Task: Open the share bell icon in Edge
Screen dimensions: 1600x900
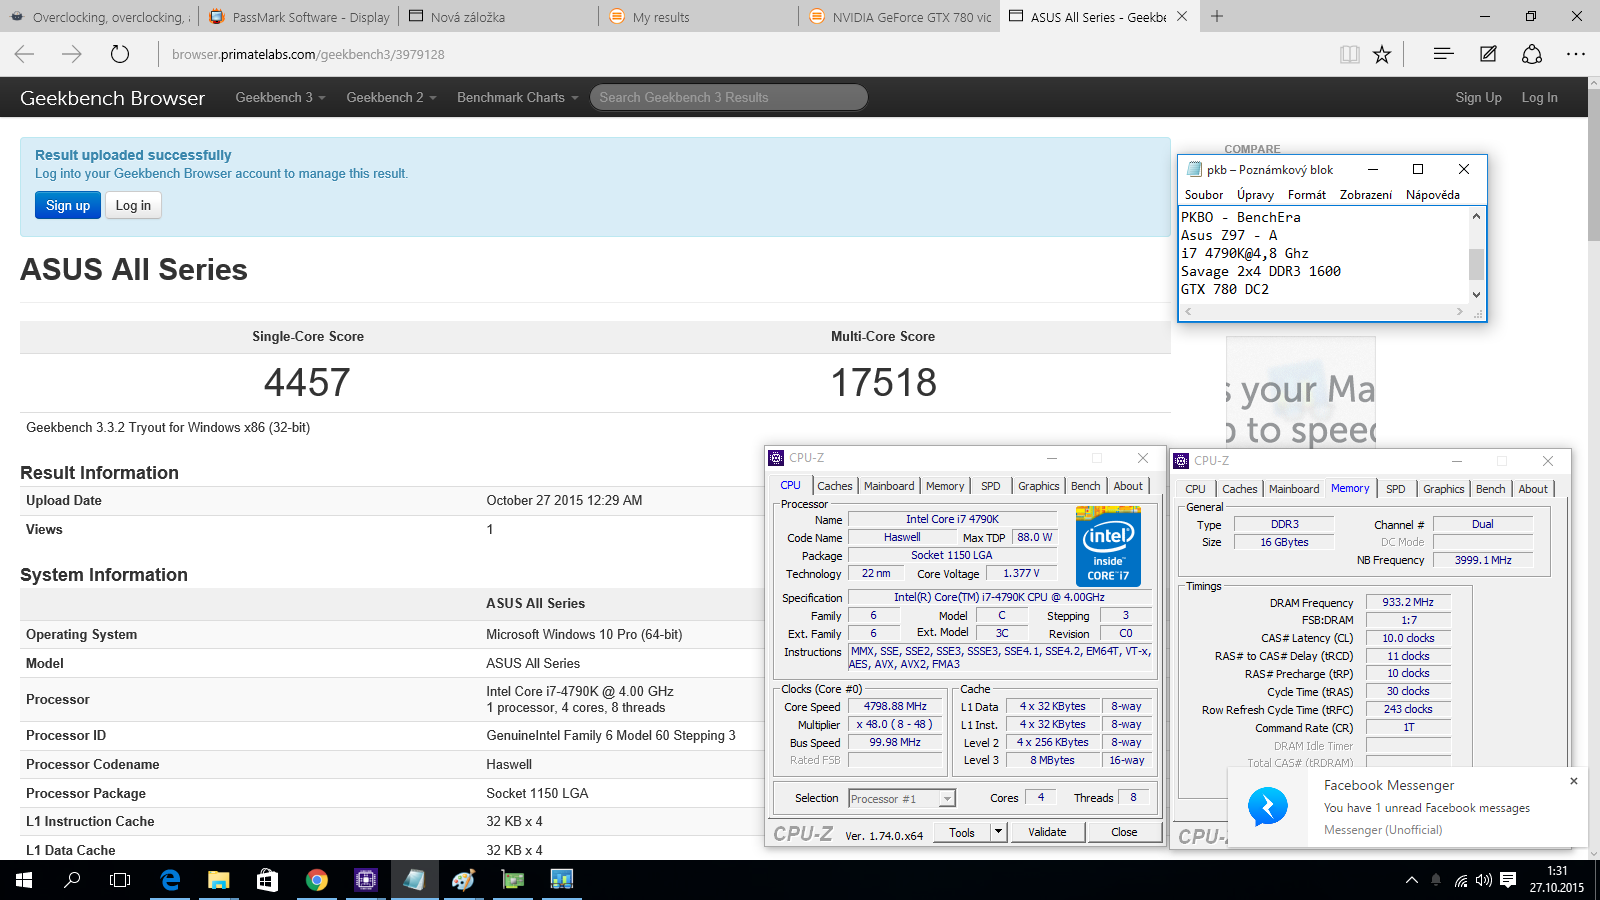Action: tap(1532, 54)
